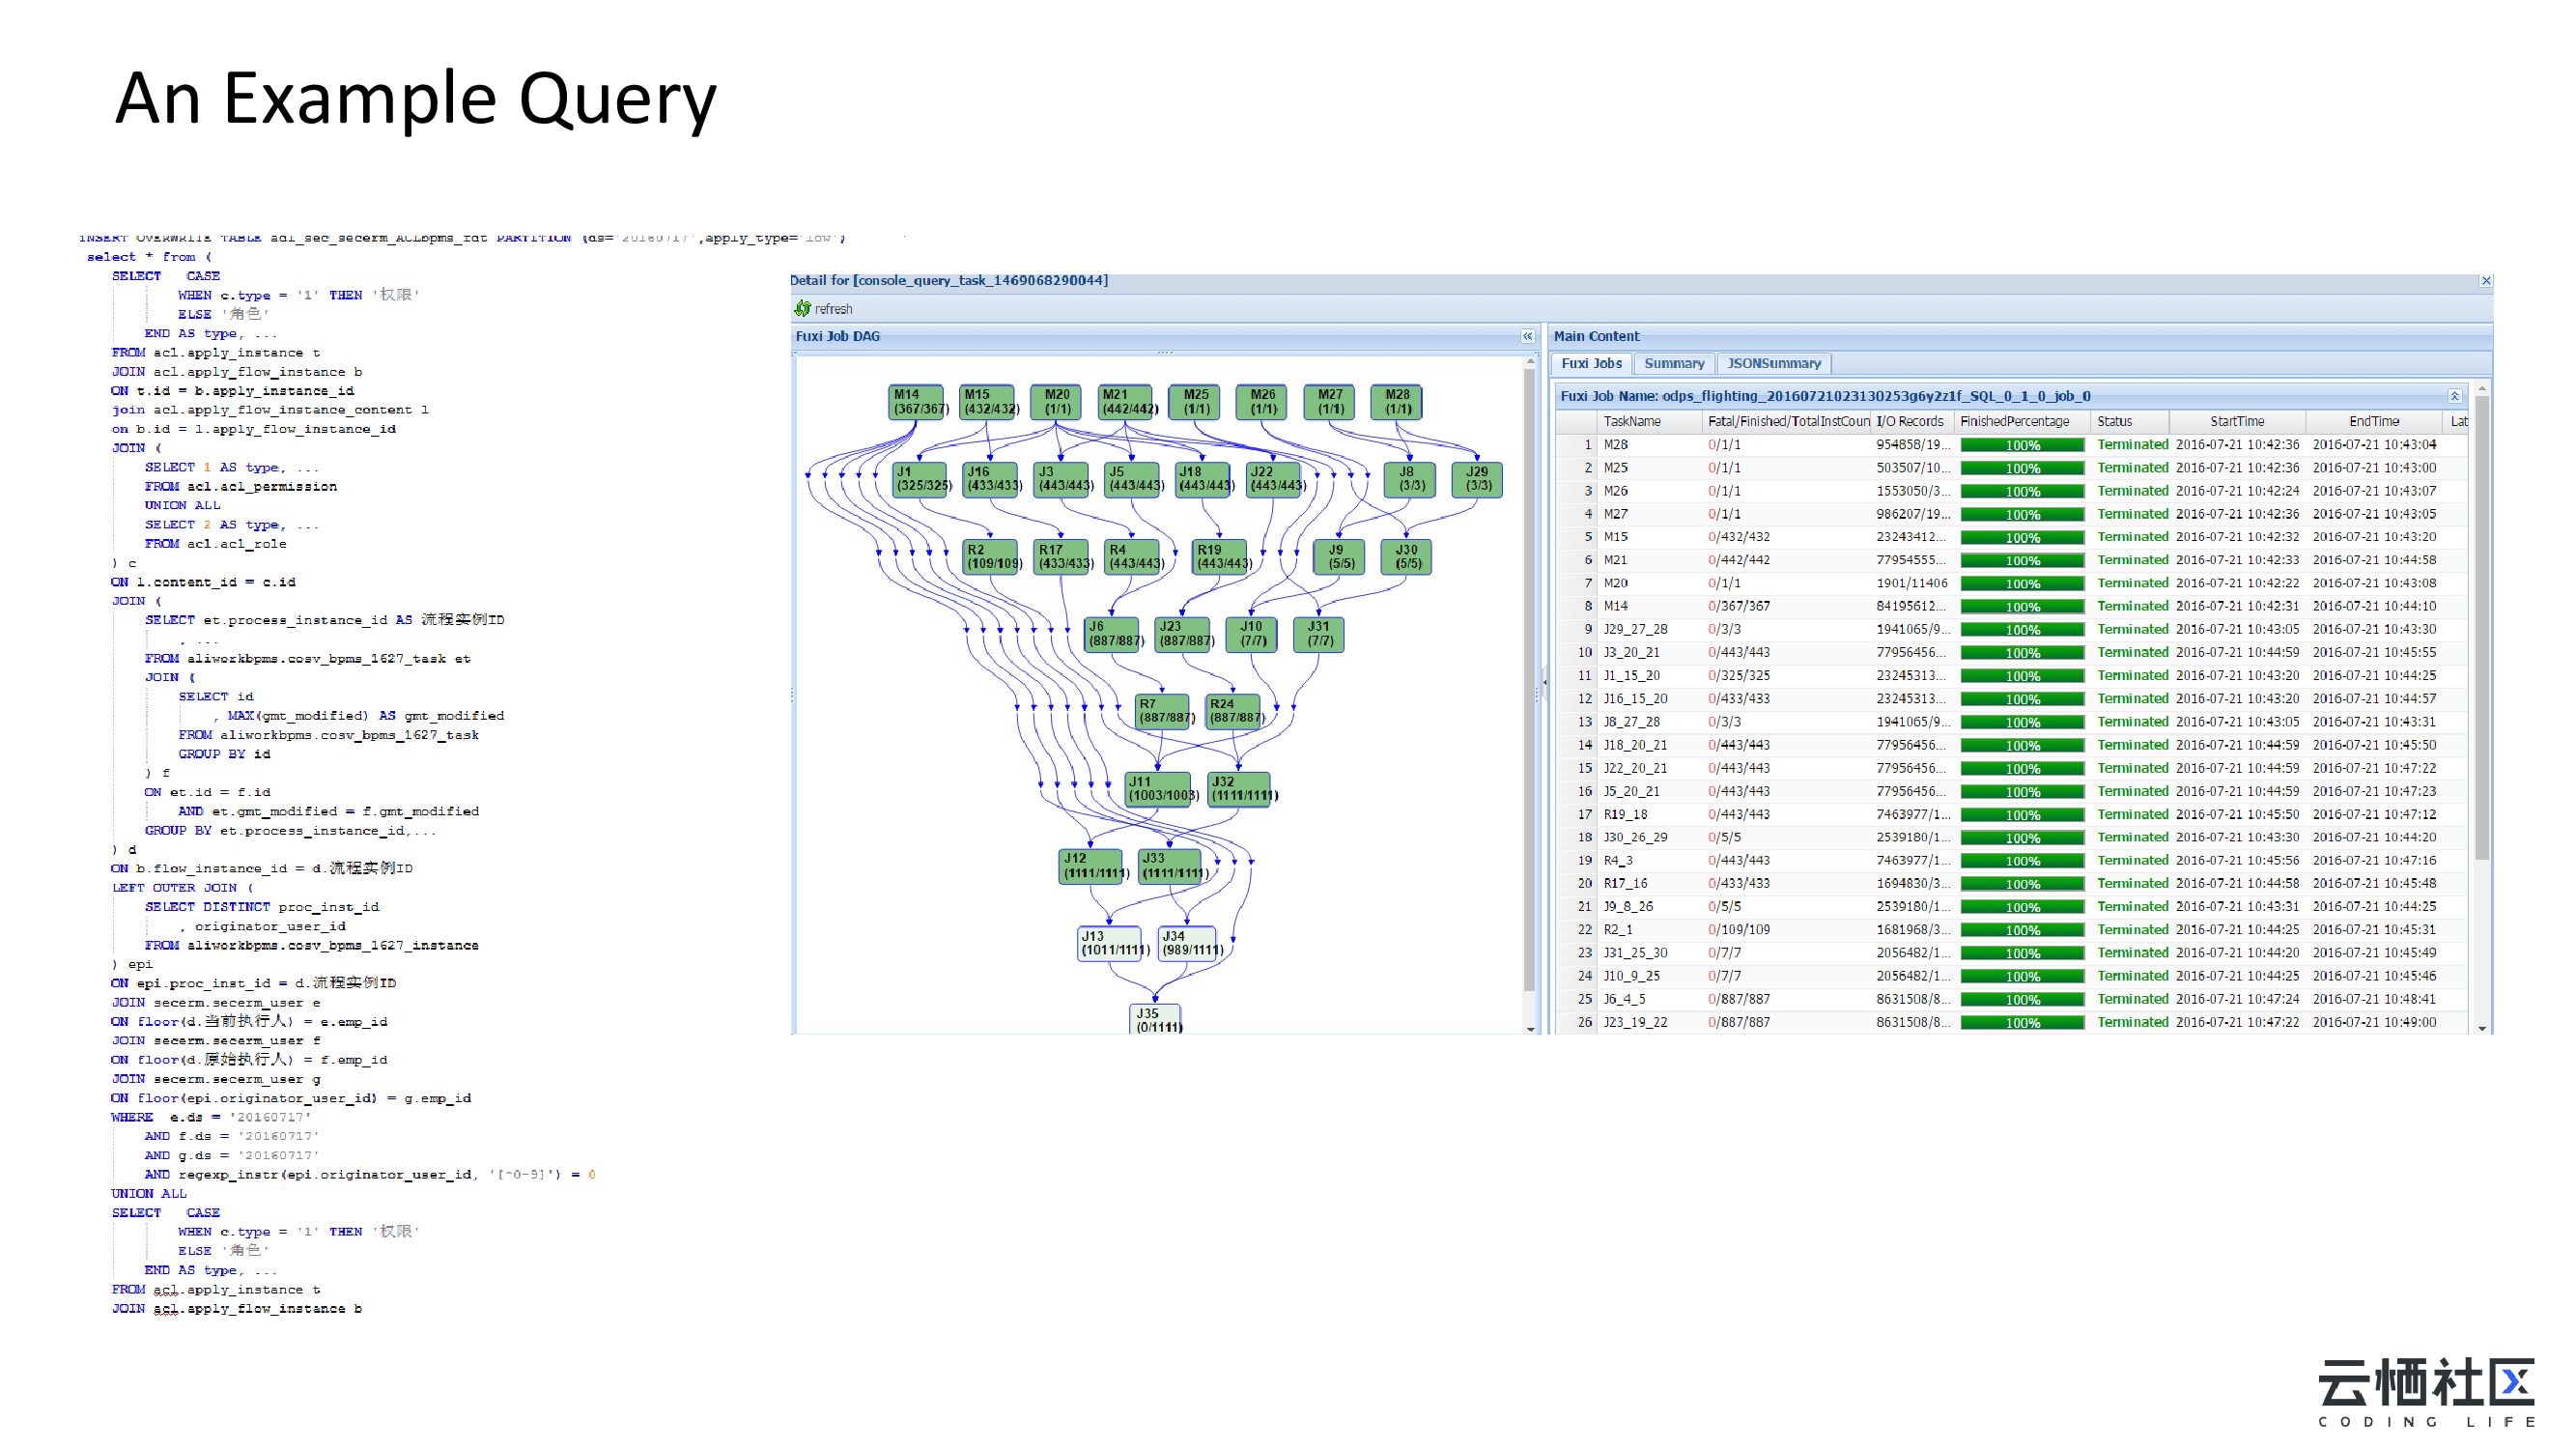Sort by StartTime column header

(x=2237, y=422)
